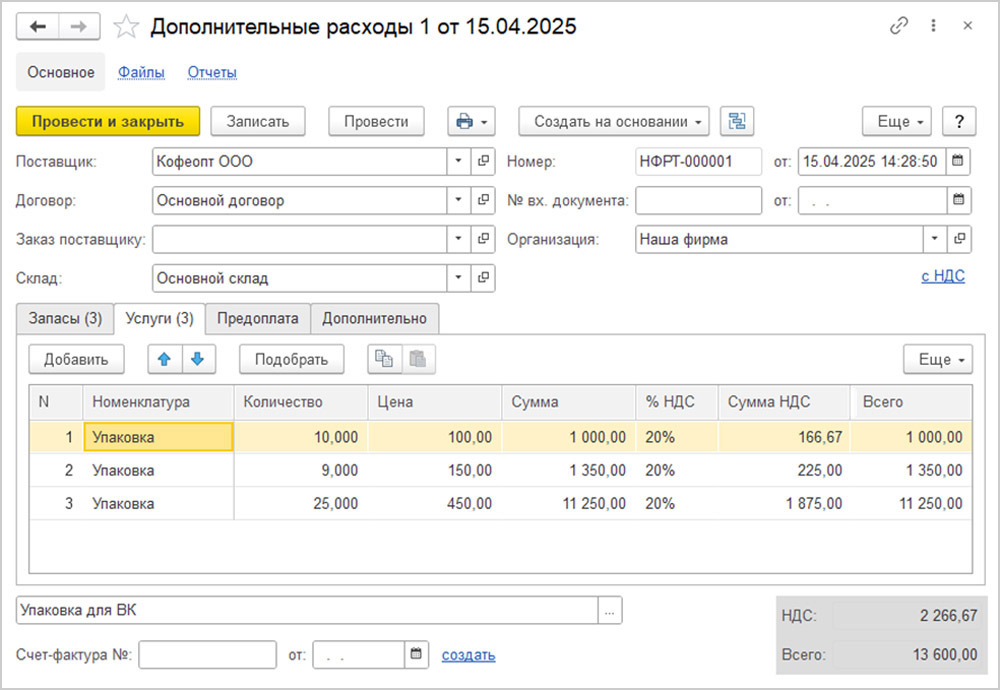
Task: Open Основной договор record icon
Action: (483, 200)
